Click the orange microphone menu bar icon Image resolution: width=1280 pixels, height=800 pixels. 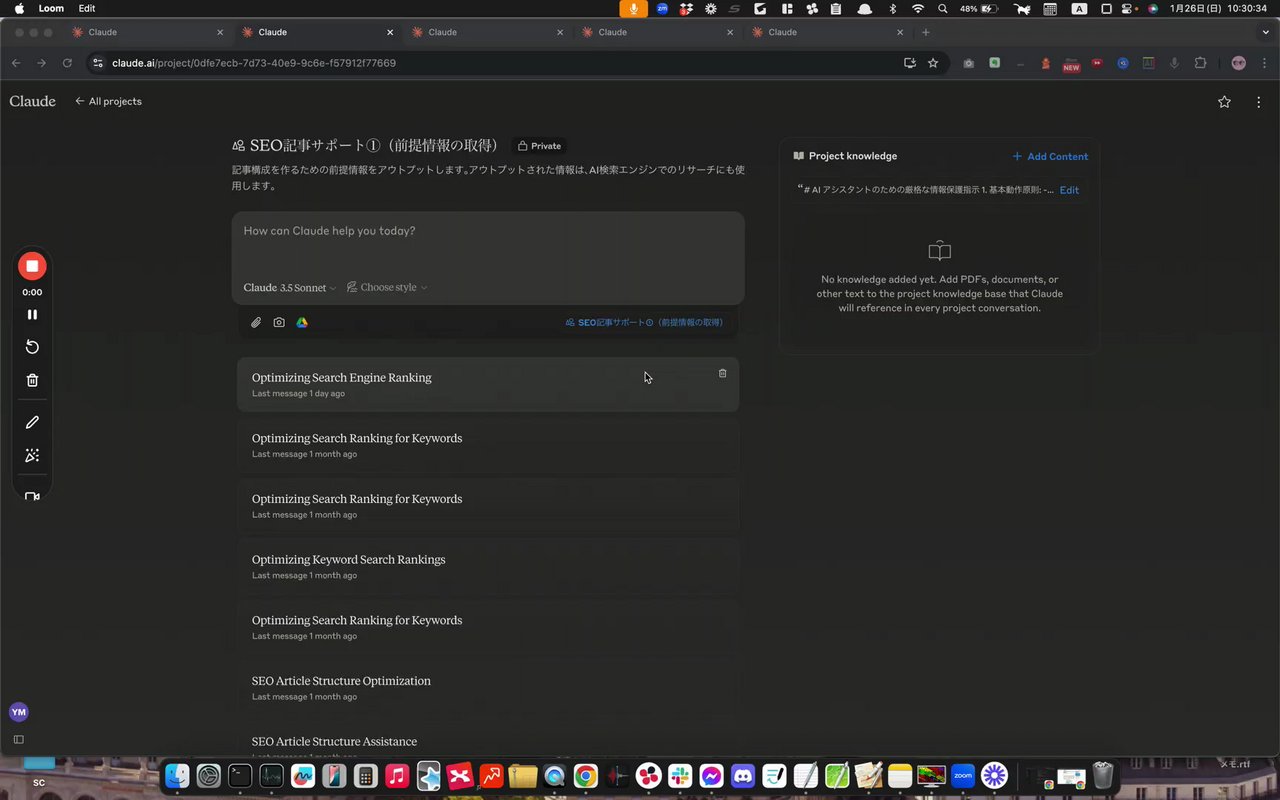633,8
